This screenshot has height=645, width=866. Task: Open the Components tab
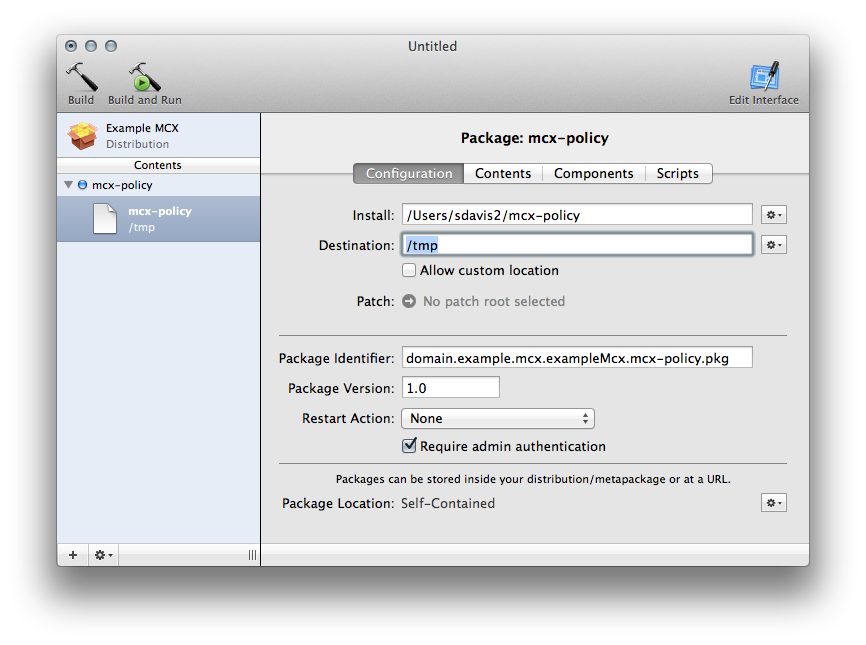tap(594, 173)
